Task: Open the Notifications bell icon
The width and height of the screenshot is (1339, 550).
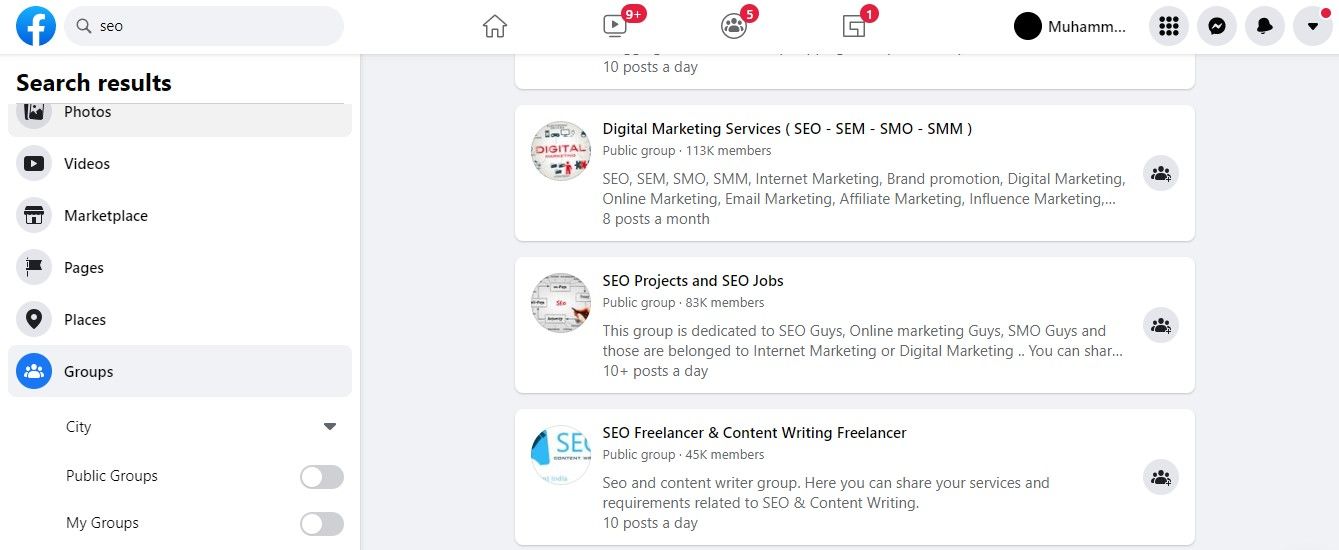Action: [1265, 26]
